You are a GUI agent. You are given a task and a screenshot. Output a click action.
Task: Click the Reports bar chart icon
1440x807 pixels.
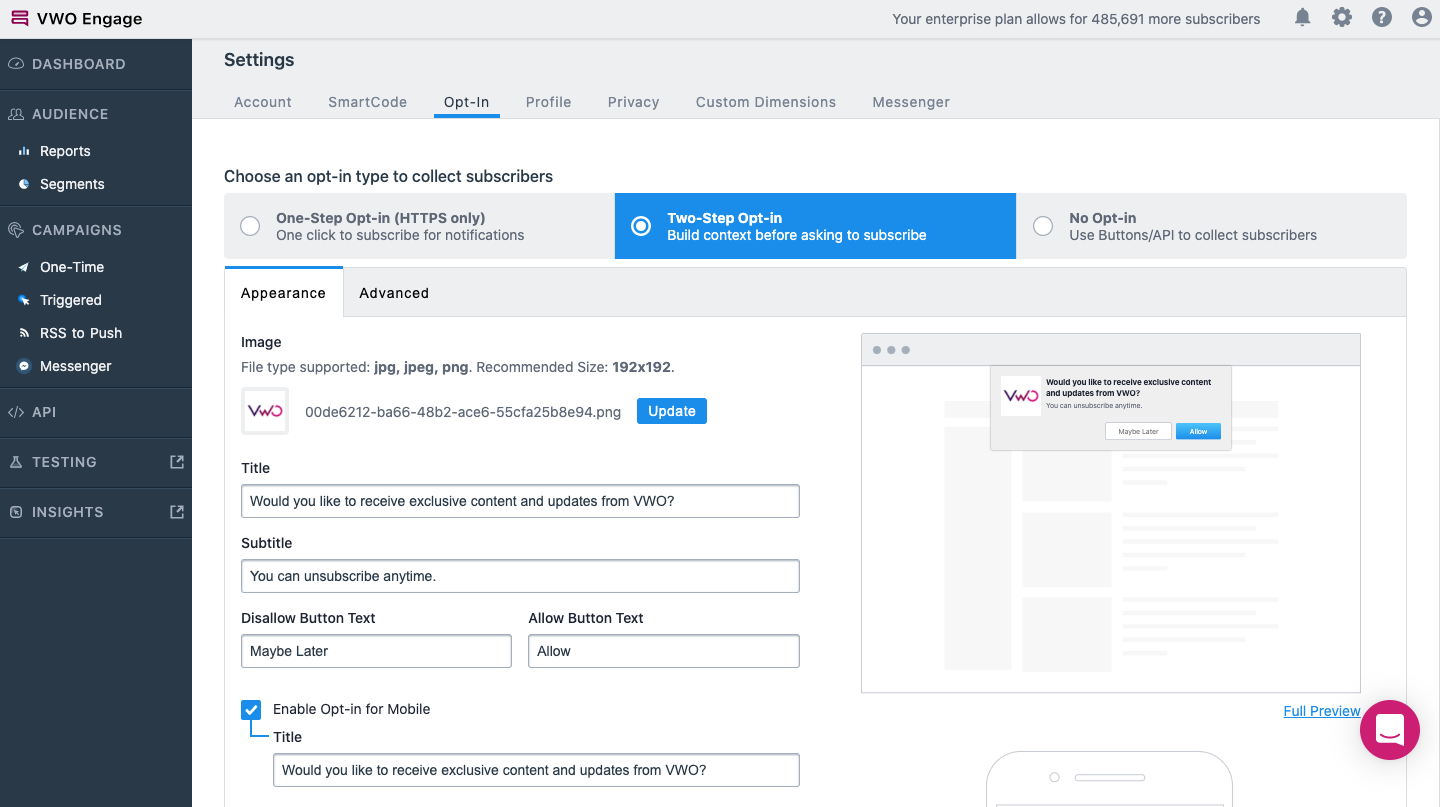coord(24,151)
